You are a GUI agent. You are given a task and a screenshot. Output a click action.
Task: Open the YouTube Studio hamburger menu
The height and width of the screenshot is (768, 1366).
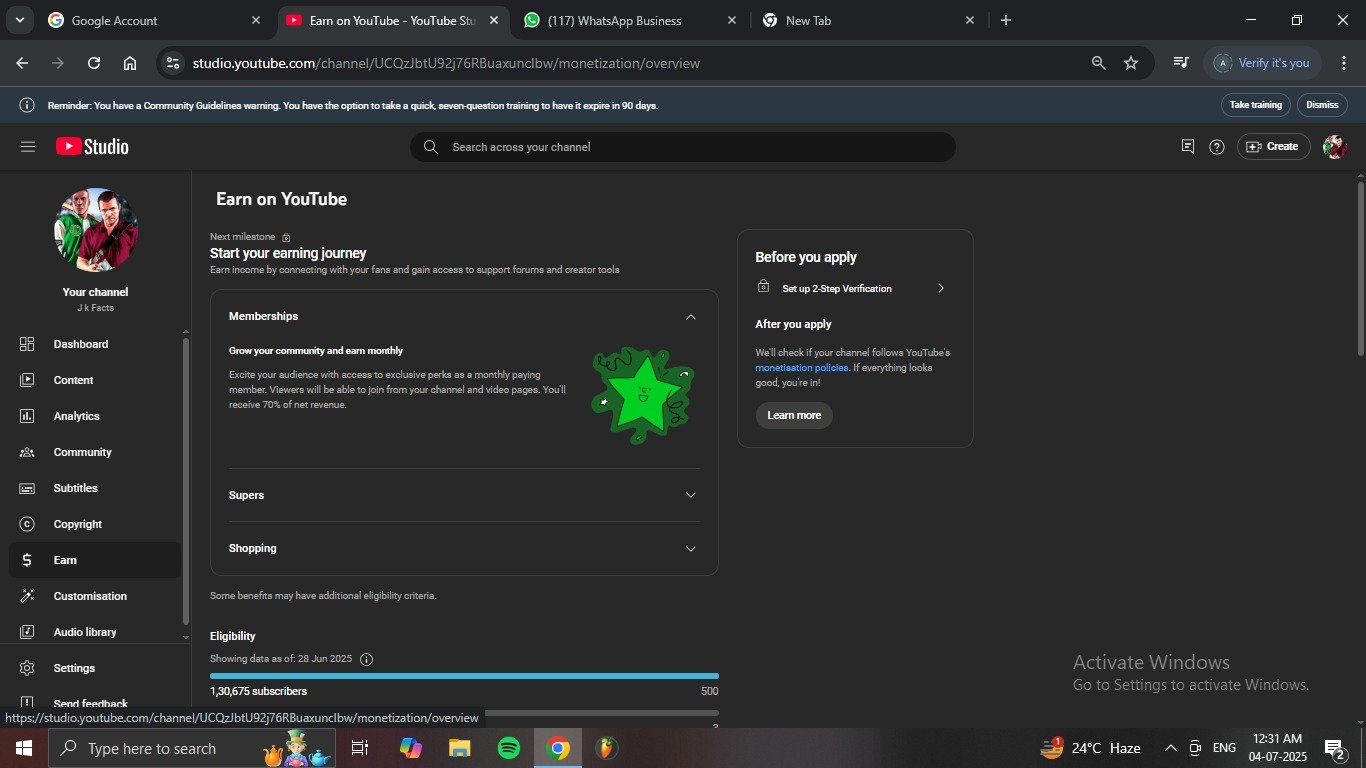[28, 147]
